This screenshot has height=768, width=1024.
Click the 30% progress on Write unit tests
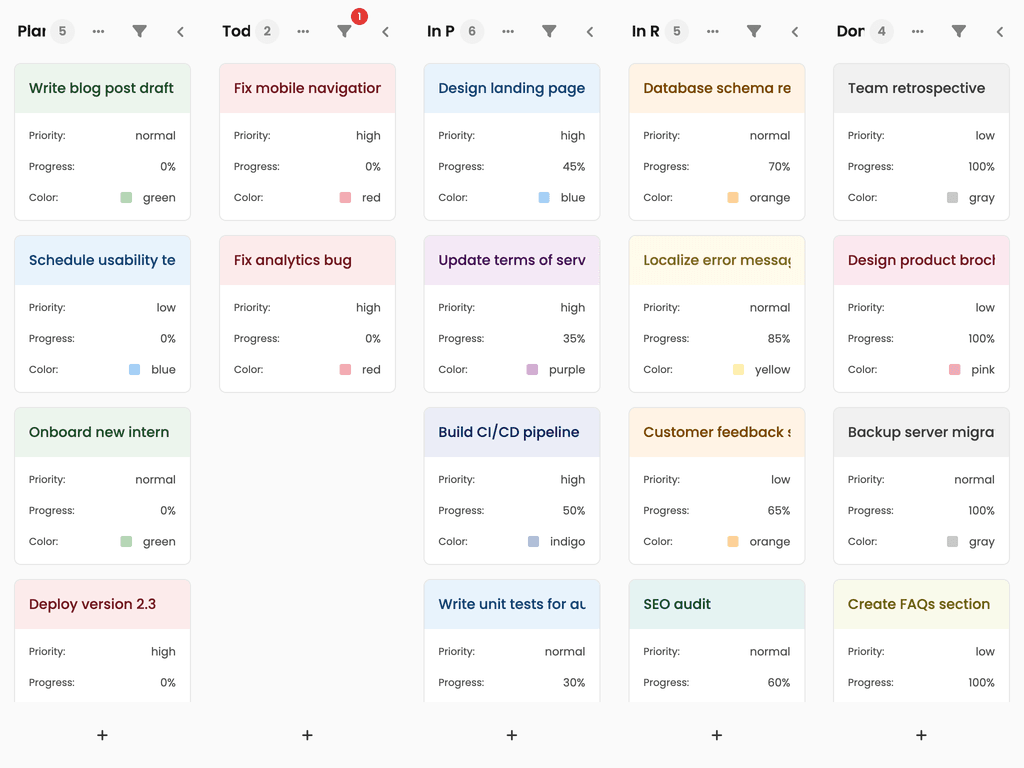click(574, 682)
